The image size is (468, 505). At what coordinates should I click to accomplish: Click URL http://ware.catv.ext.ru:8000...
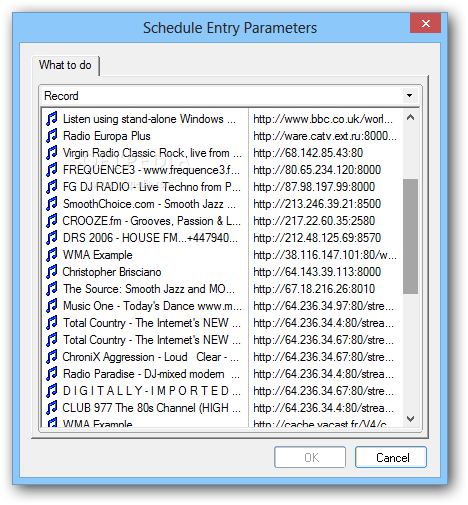point(325,136)
